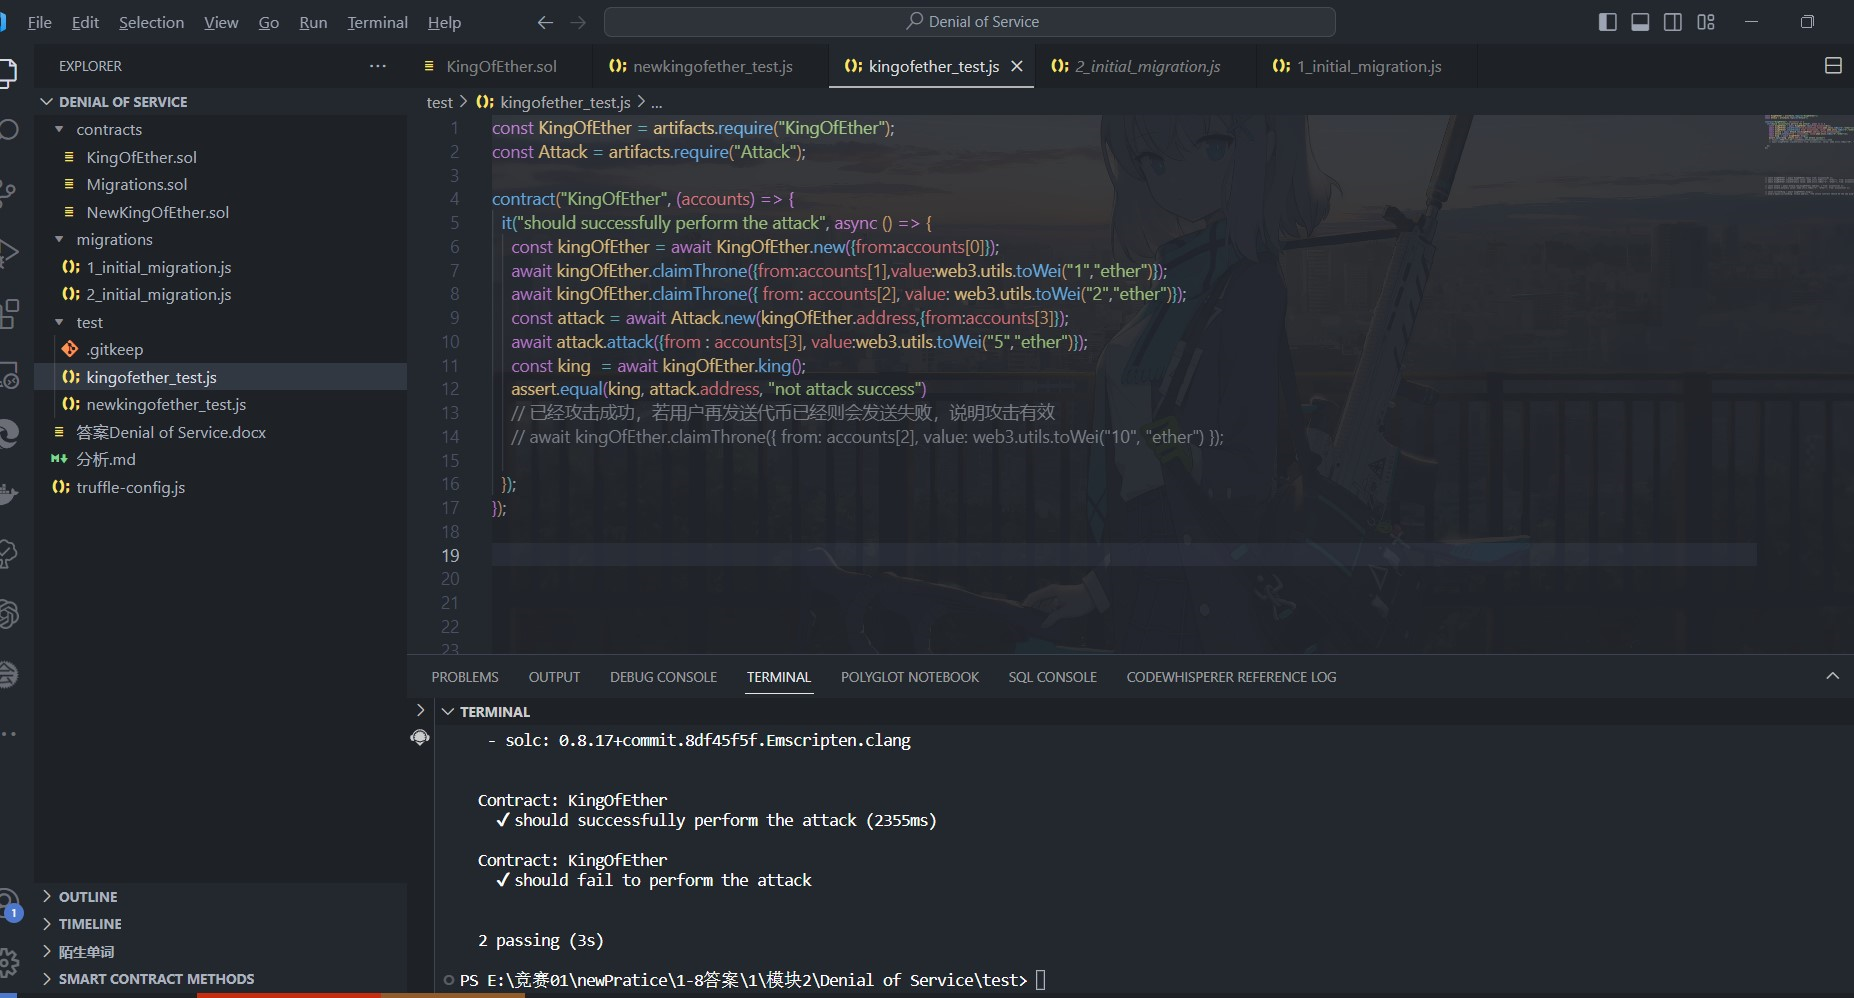Open Source Control from the activity bar

tap(6, 192)
